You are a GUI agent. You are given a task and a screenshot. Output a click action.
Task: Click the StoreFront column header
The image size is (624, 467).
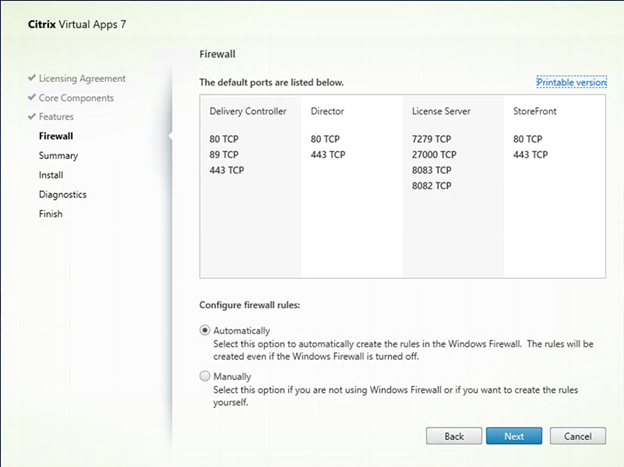point(534,111)
